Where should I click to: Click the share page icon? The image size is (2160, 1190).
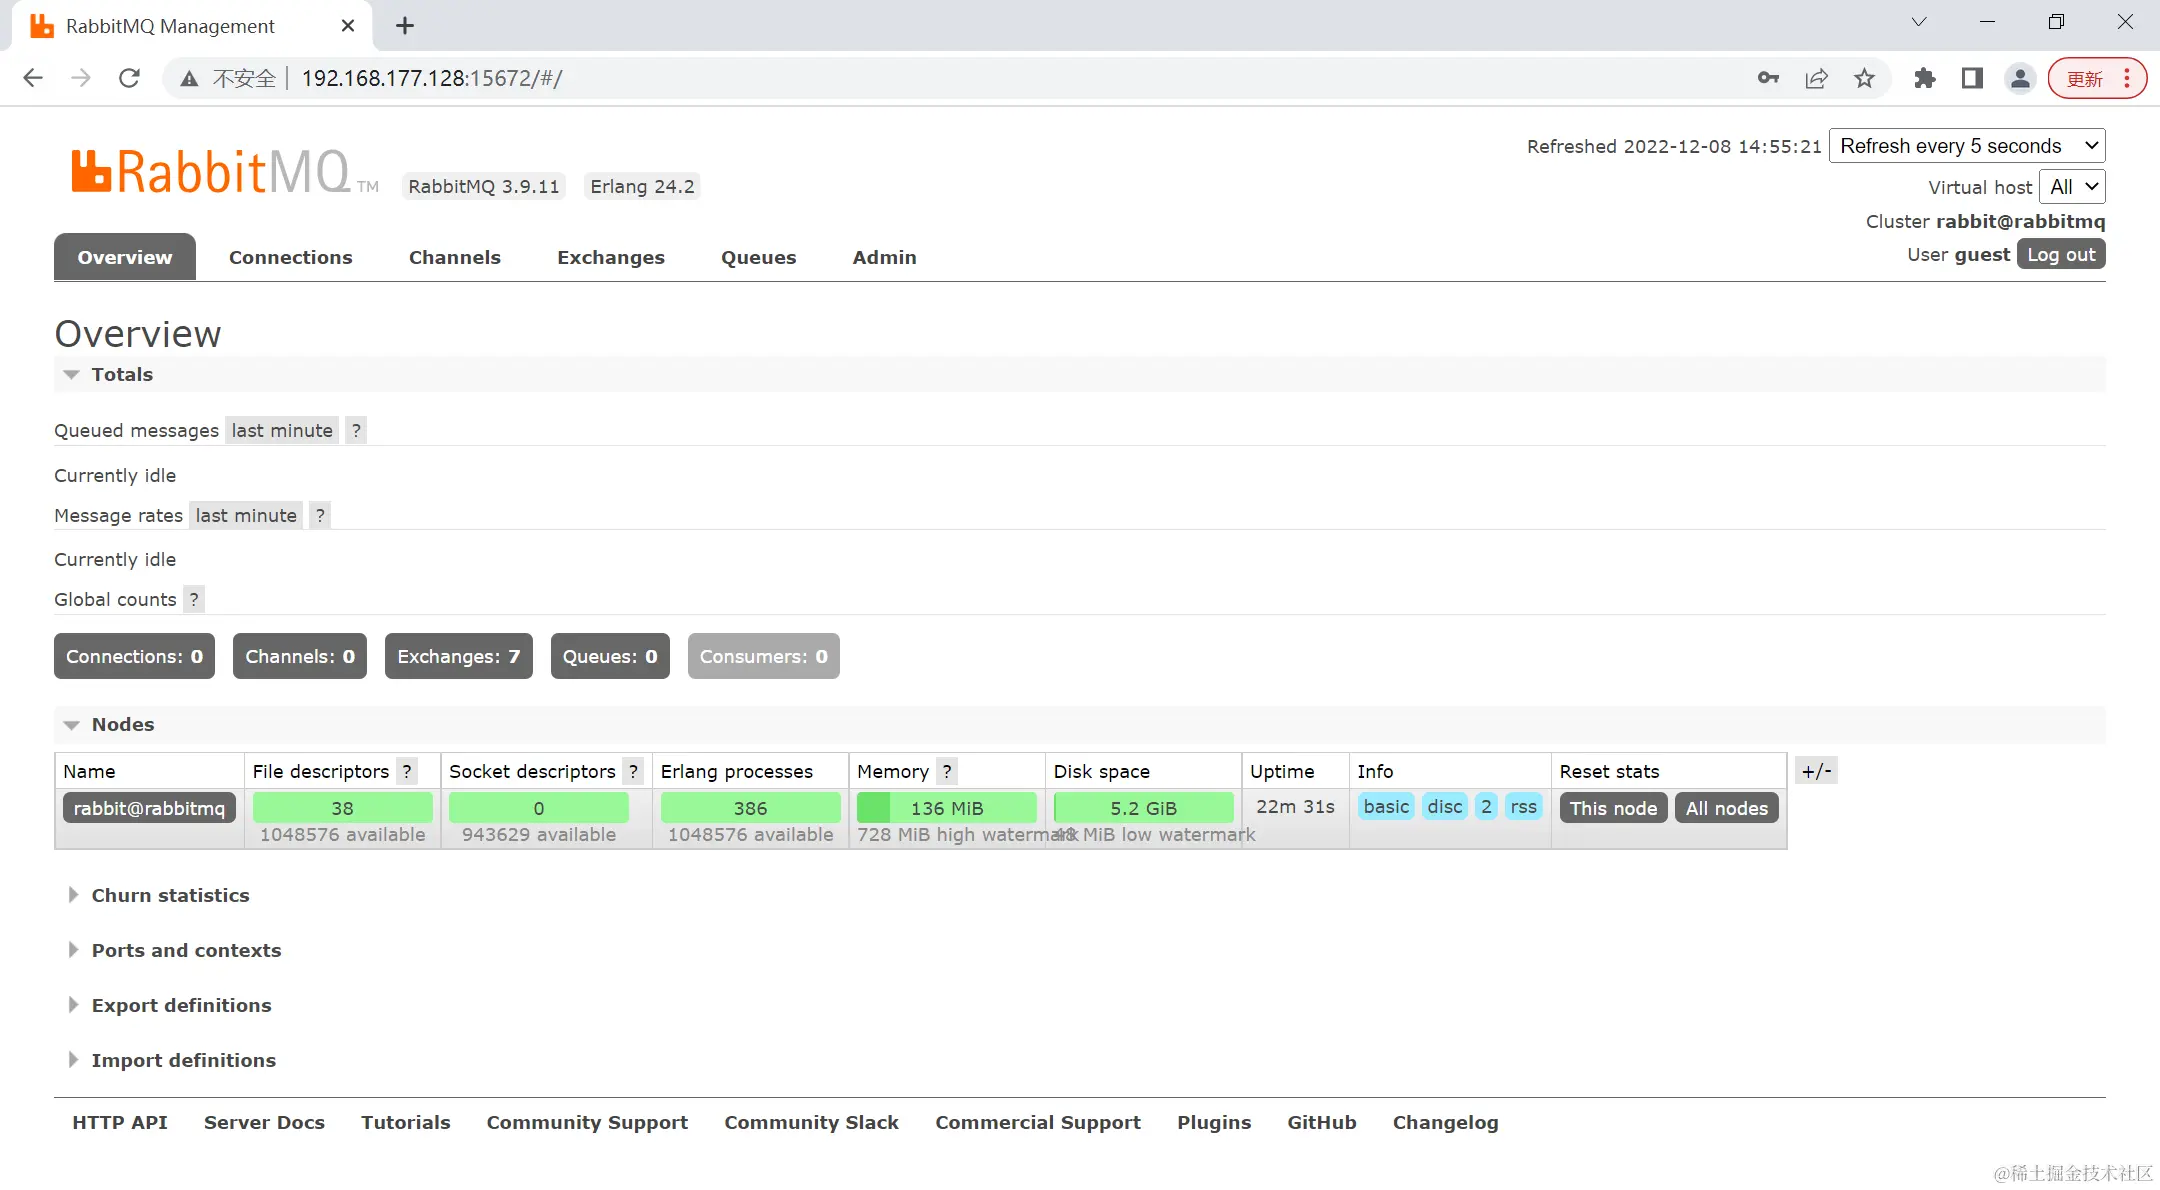click(1816, 78)
